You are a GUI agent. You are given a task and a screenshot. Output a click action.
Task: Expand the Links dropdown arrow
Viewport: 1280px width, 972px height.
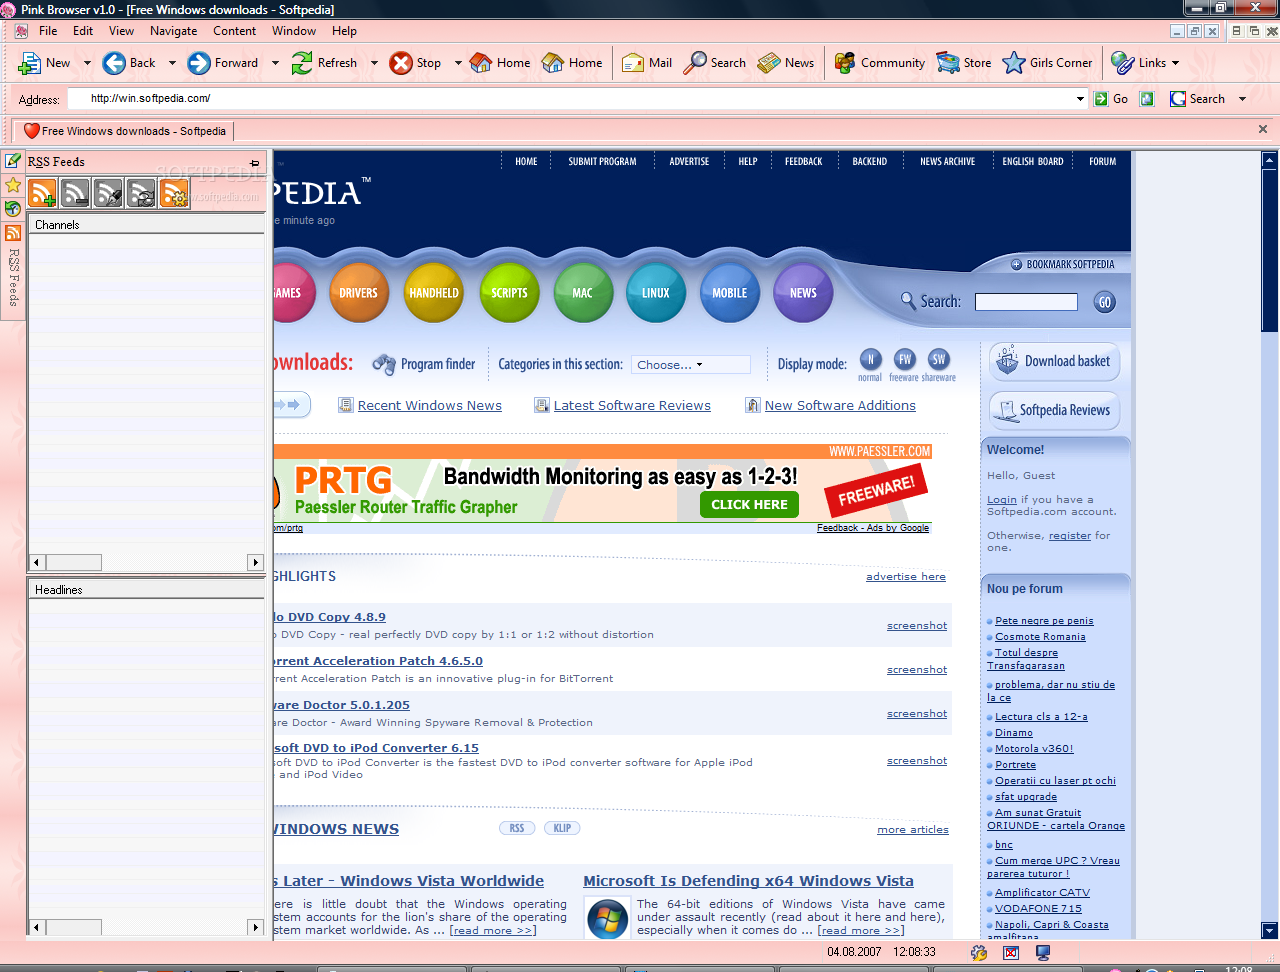click(1175, 63)
